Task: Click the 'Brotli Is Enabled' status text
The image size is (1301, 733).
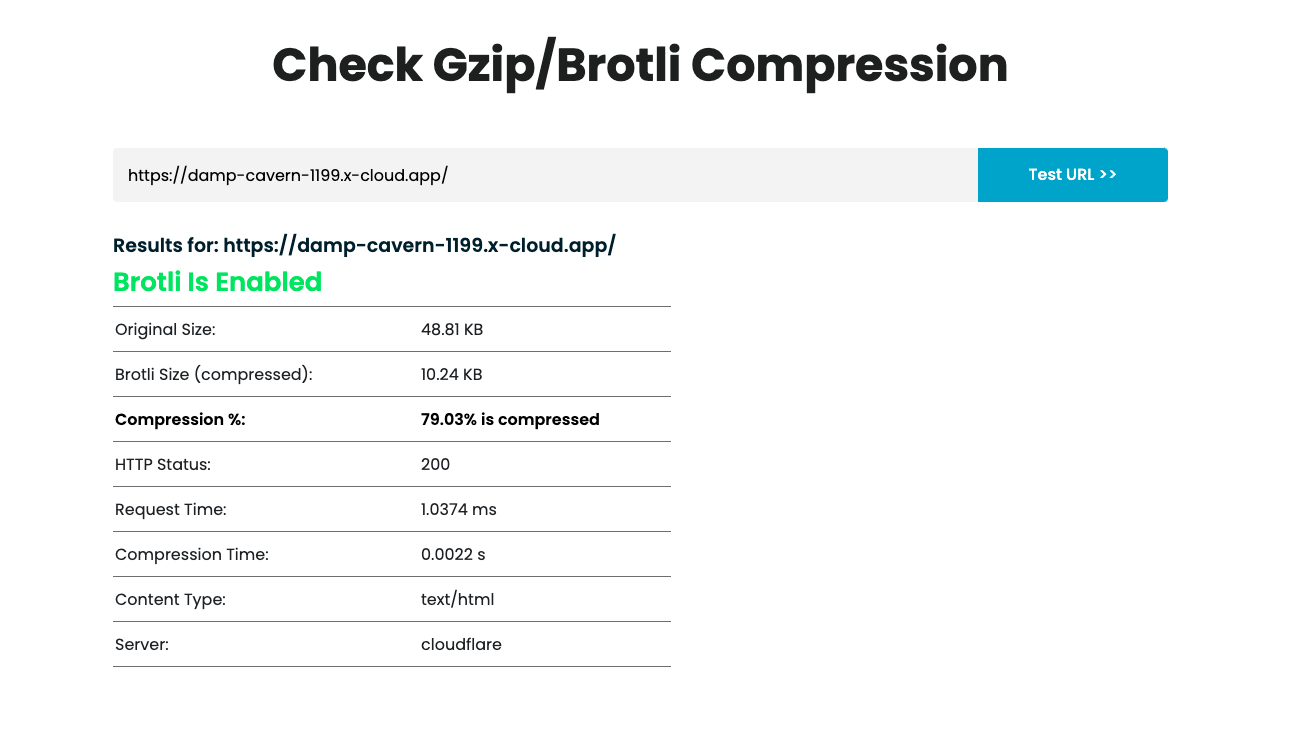Action: 217,282
